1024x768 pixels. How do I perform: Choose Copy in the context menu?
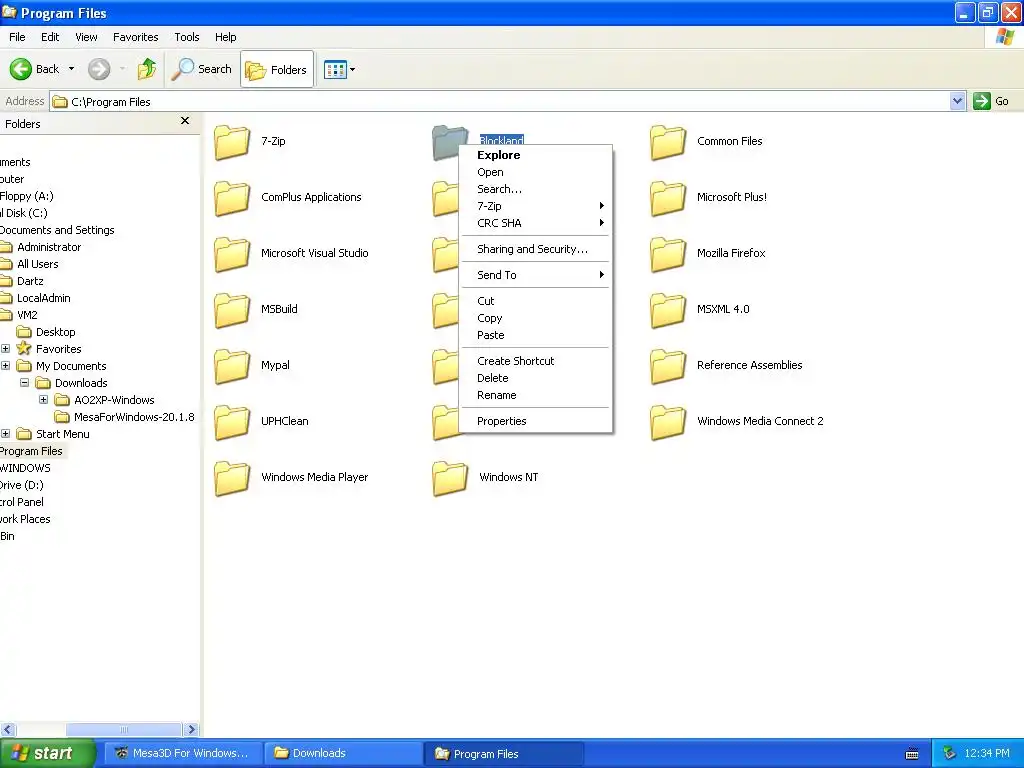(x=536, y=318)
